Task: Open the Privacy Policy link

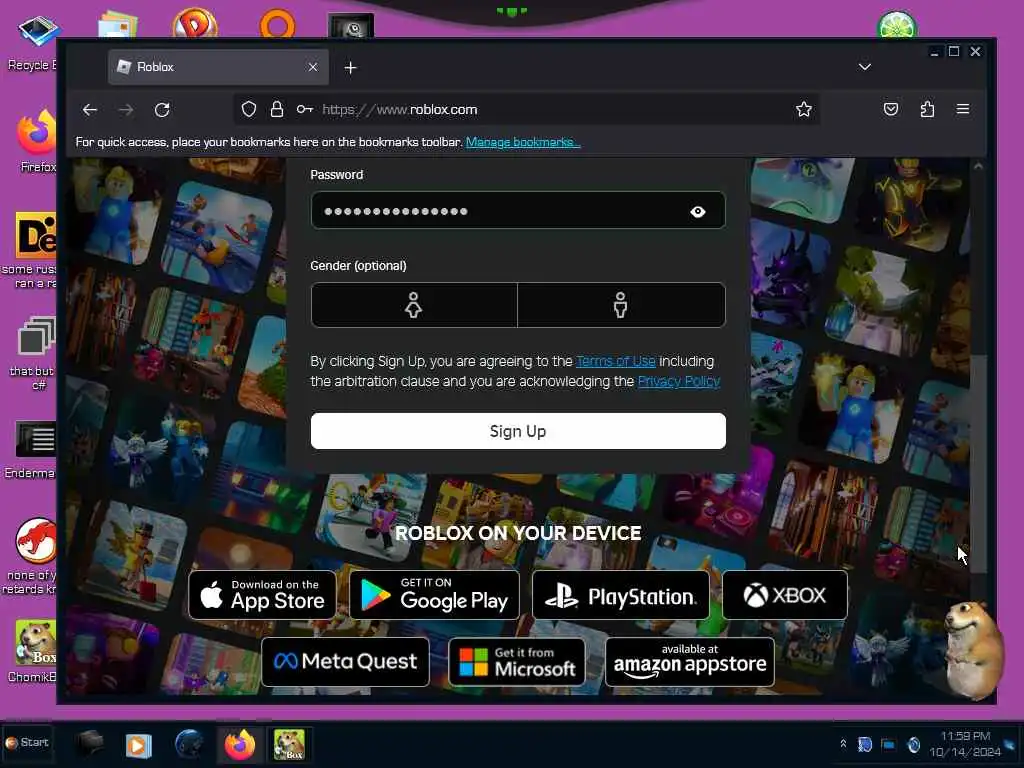Action: (679, 381)
